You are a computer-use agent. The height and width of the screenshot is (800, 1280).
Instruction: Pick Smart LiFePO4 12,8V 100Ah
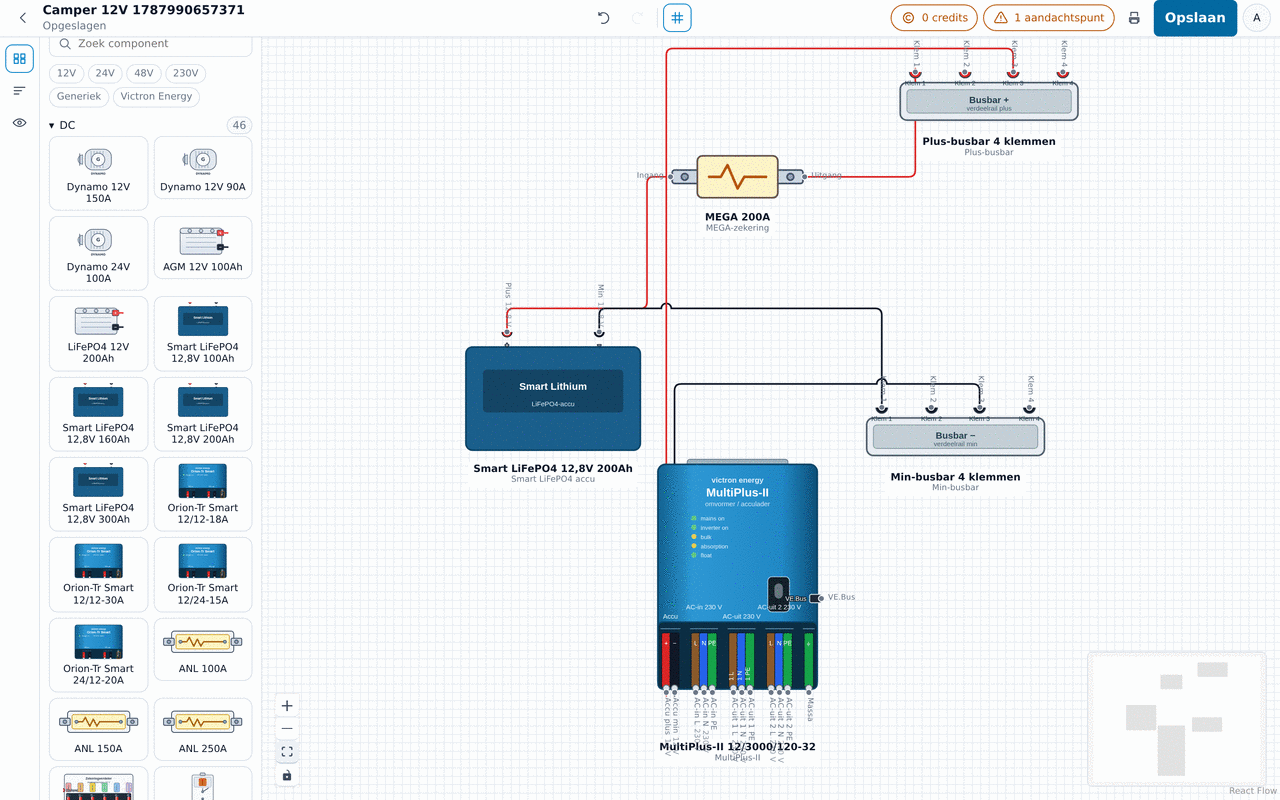[x=203, y=333]
